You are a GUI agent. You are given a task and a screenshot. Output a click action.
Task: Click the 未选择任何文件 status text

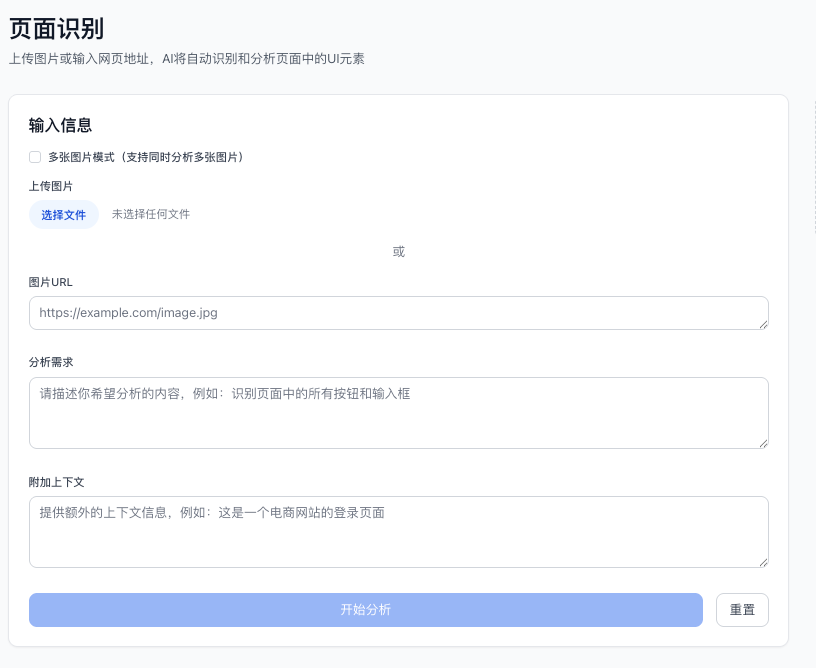coord(152,214)
